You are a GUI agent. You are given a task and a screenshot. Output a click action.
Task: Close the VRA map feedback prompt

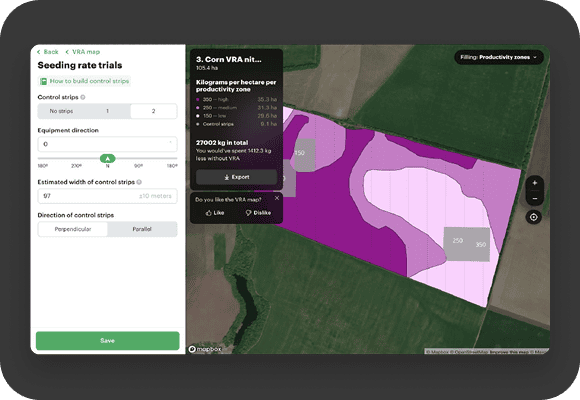click(x=277, y=198)
